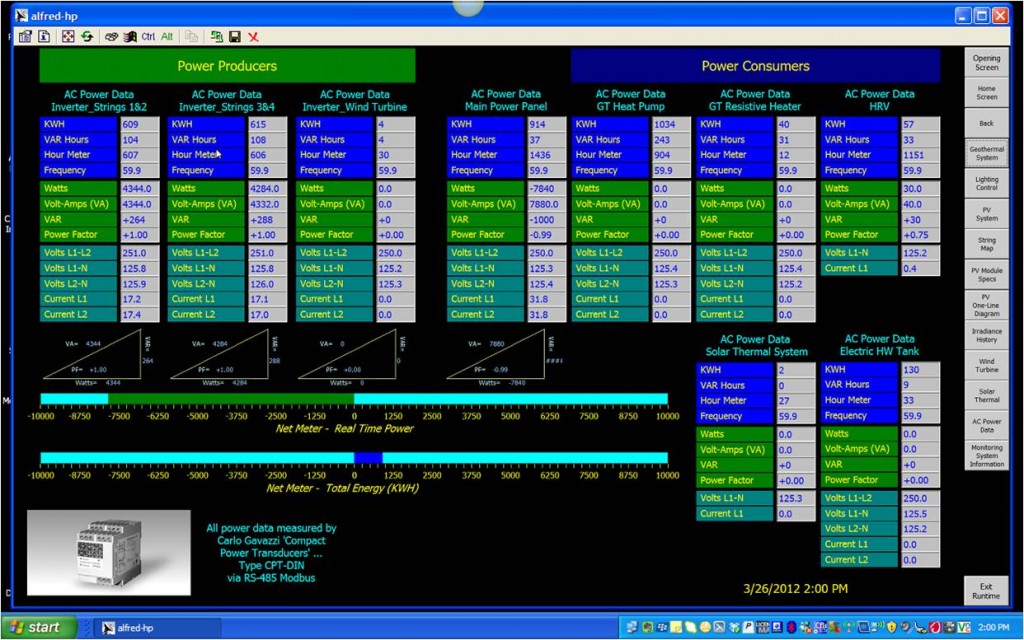This screenshot has height=640, width=1024.
Task: Select the Wind Turbine navigation button
Action: [x=986, y=366]
